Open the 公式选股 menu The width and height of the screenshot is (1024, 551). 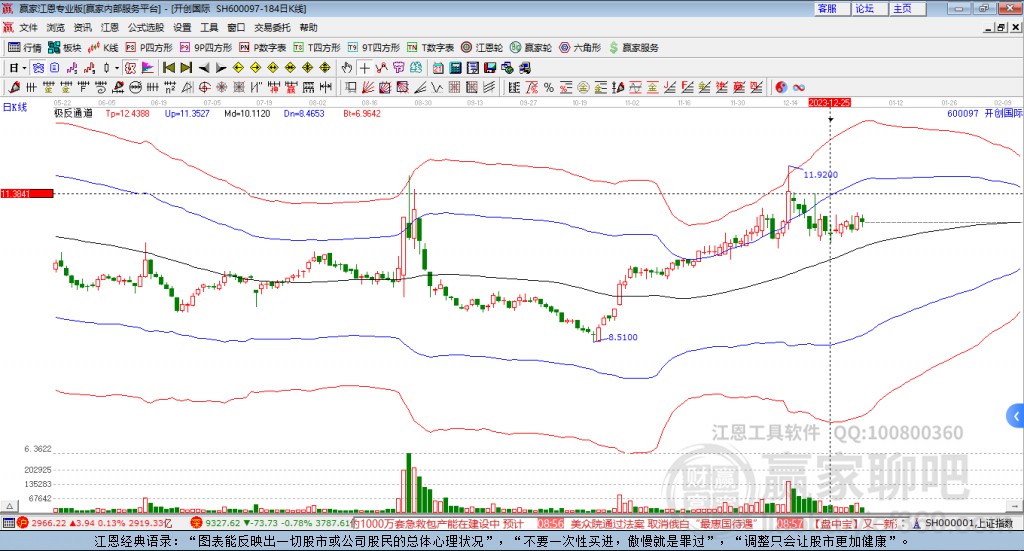tap(146, 27)
